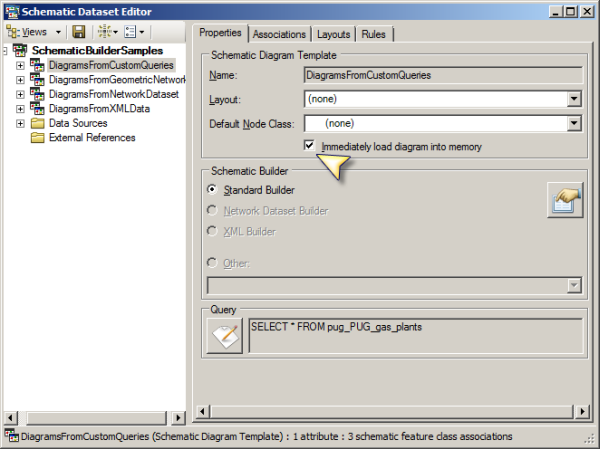Click the properties panel horizontal scrollbar track
Viewport: 600px width, 449px height.
pyautogui.click(x=392, y=411)
